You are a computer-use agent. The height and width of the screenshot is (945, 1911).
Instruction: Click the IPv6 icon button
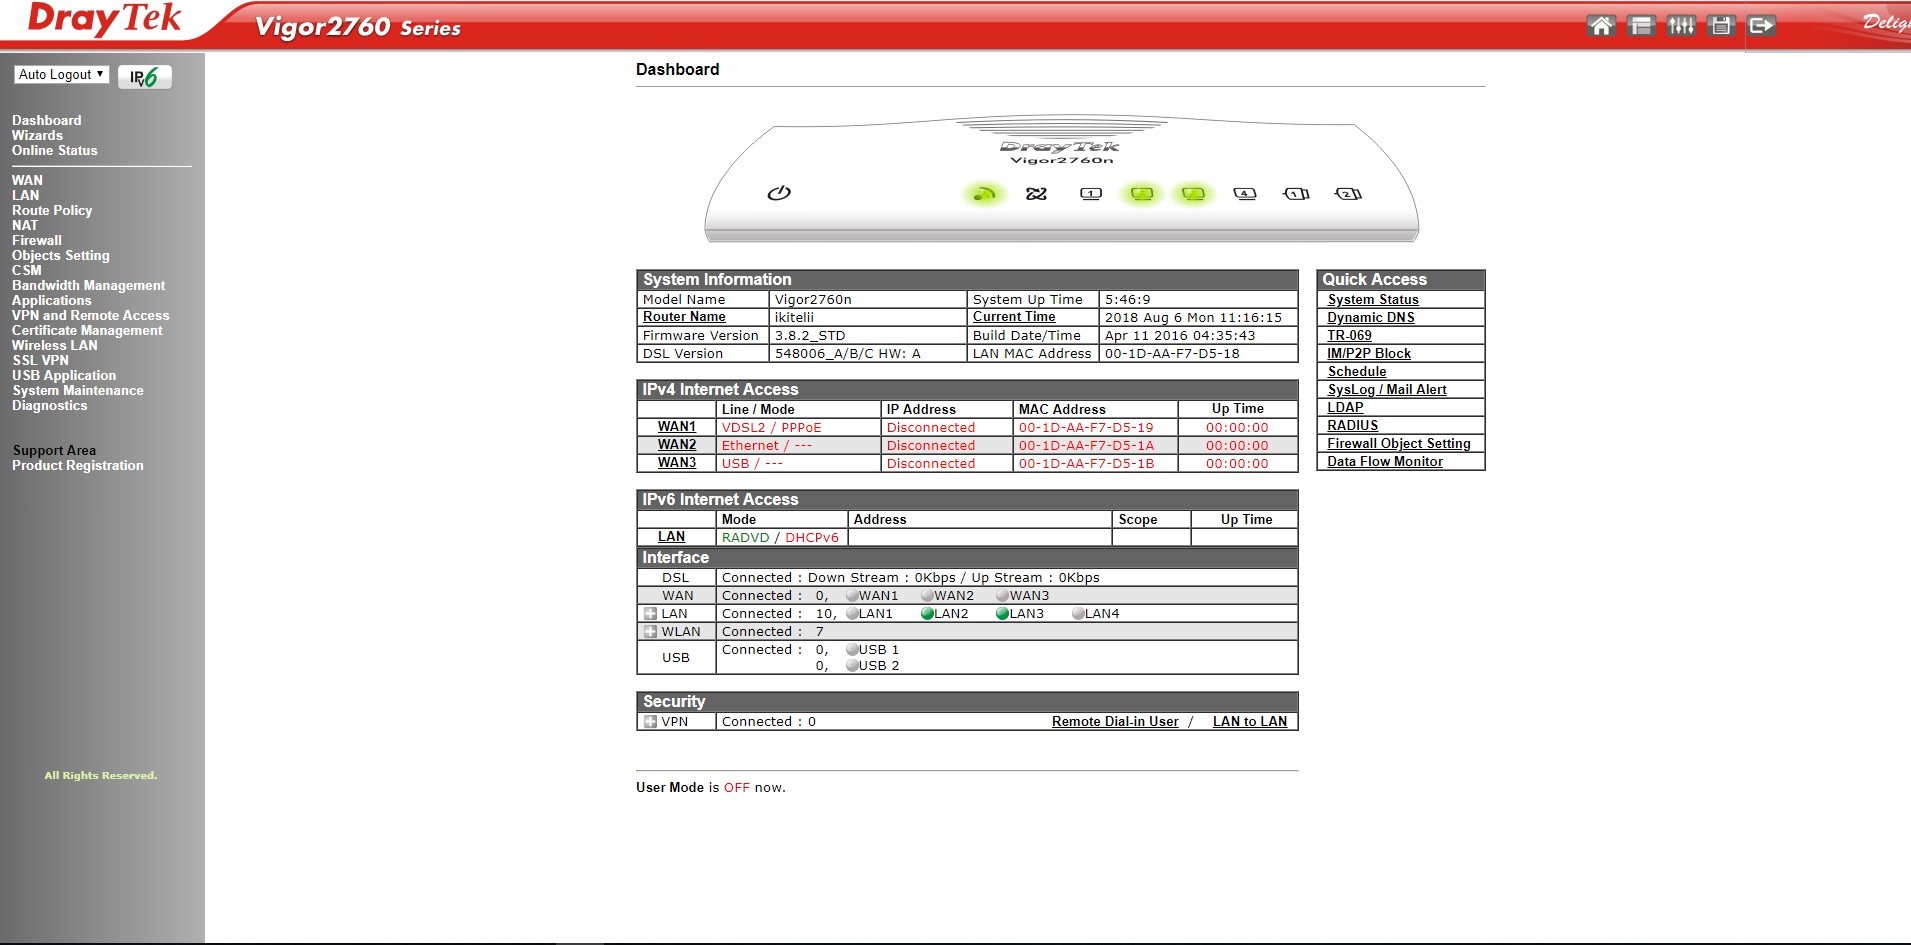coord(145,77)
